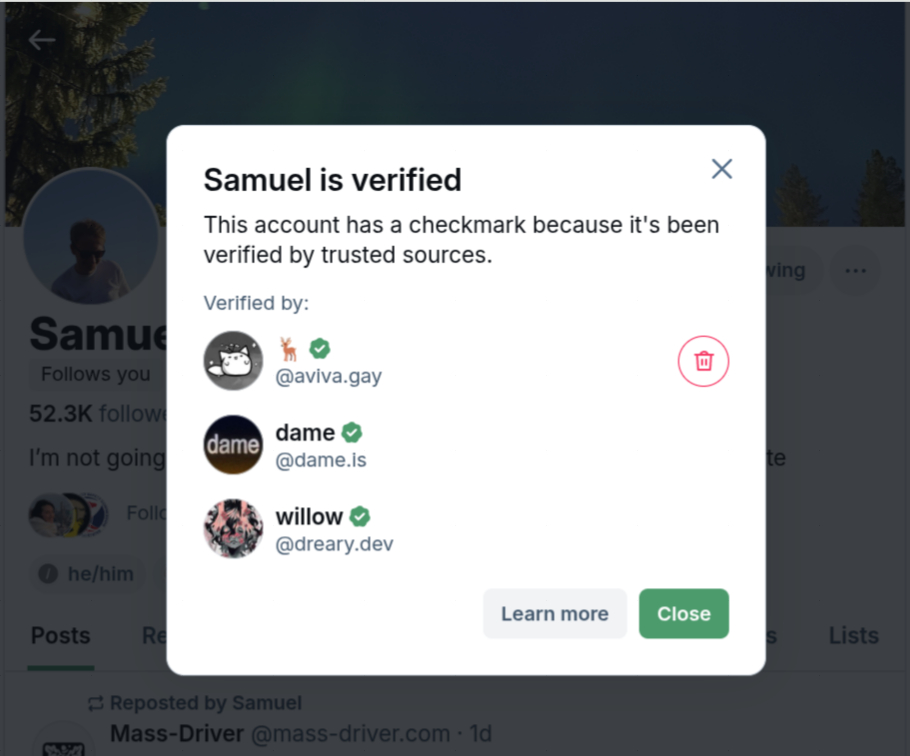Screen dimensions: 910x756
Task: Click the green checkmark beside dame
Action: pyautogui.click(x=352, y=433)
